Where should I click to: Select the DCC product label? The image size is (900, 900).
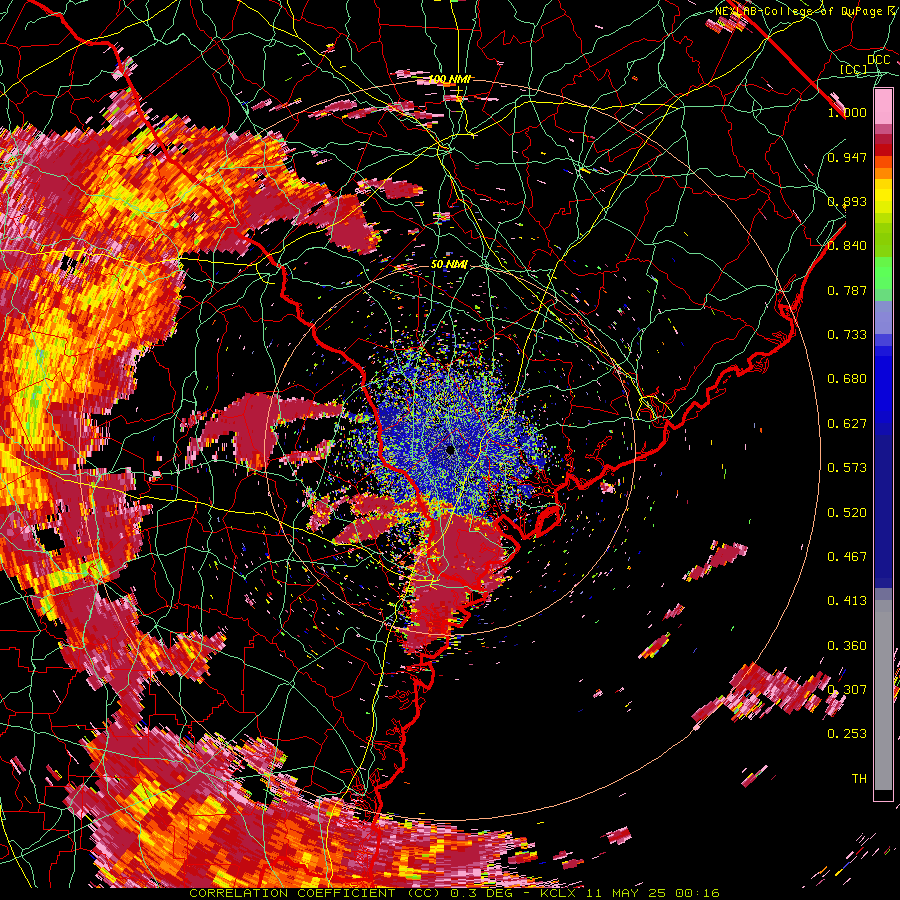click(x=879, y=60)
